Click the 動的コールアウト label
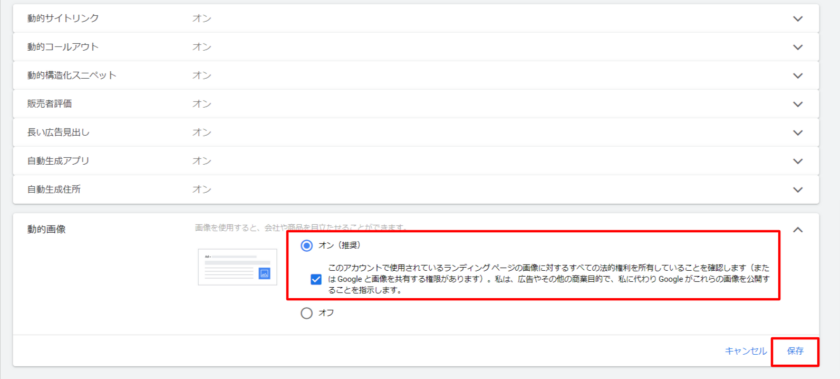This screenshot has width=840, height=379. coord(63,47)
